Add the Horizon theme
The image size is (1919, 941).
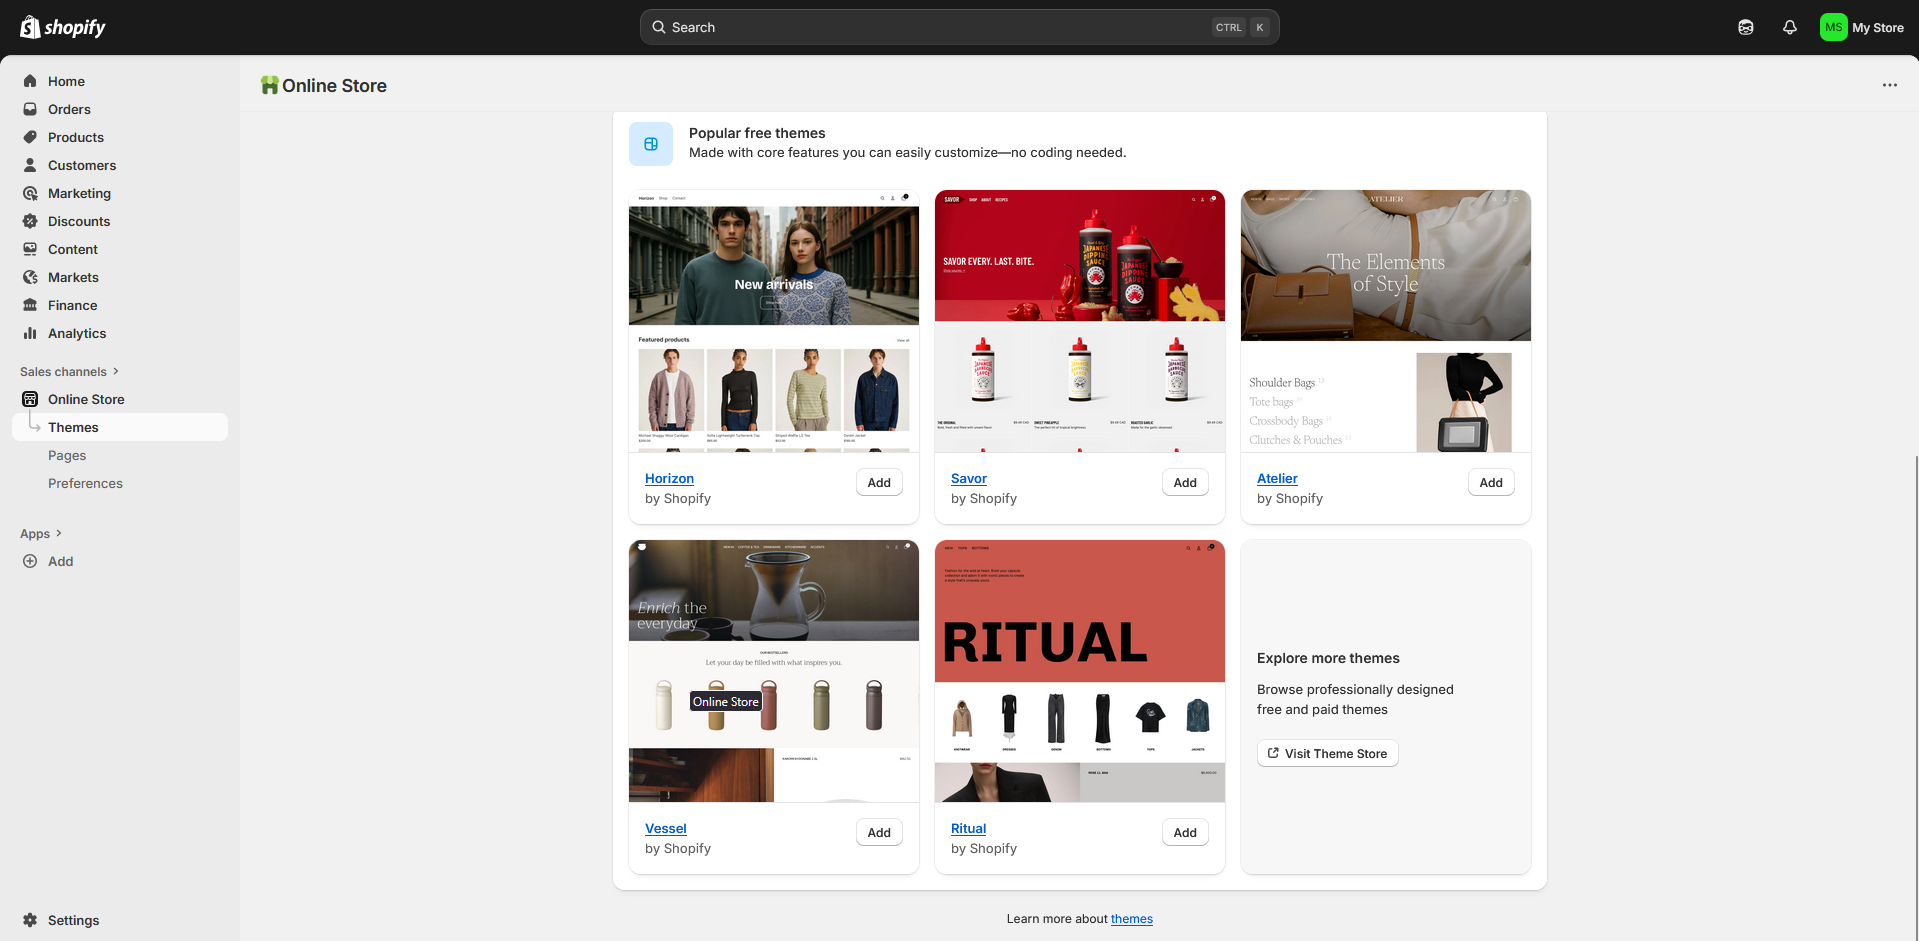coord(878,482)
